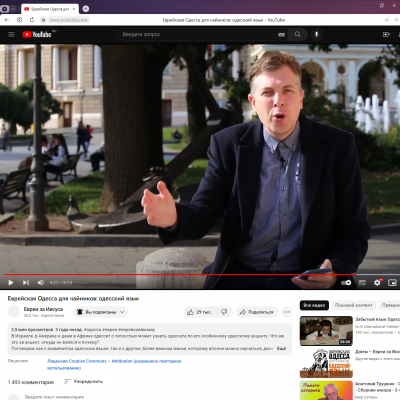
Task: Like the video with thumbs up
Action: click(199, 312)
